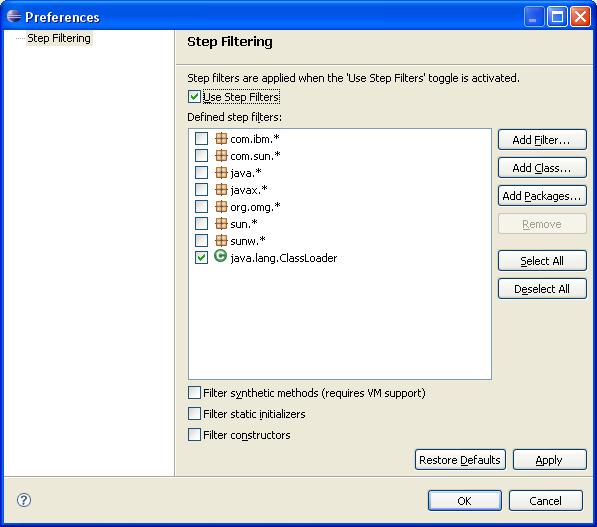597x527 pixels.
Task: Select the org.omg.* filter text
Action: click(255, 207)
